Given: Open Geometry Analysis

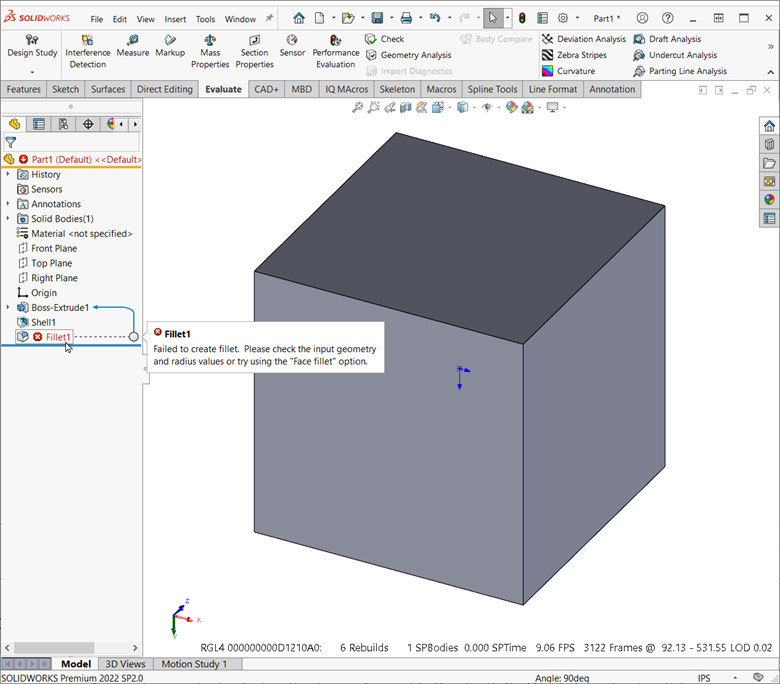Looking at the screenshot, I should (408, 55).
